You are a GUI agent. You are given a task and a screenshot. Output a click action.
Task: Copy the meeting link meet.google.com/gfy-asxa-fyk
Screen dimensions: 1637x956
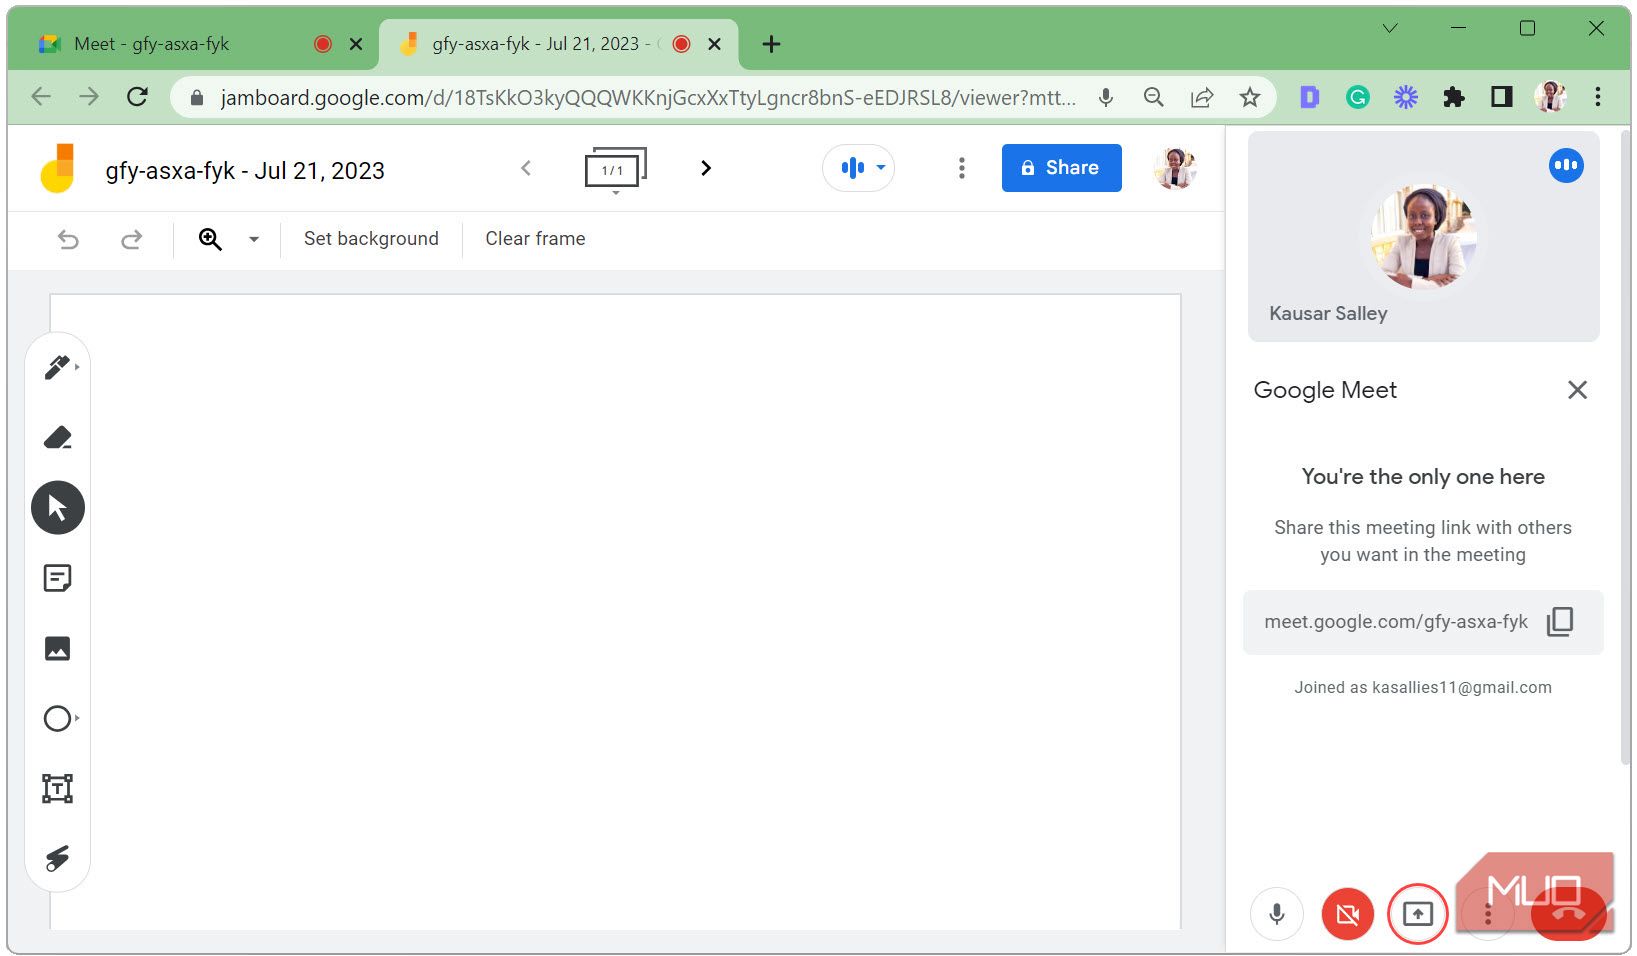pyautogui.click(x=1559, y=622)
